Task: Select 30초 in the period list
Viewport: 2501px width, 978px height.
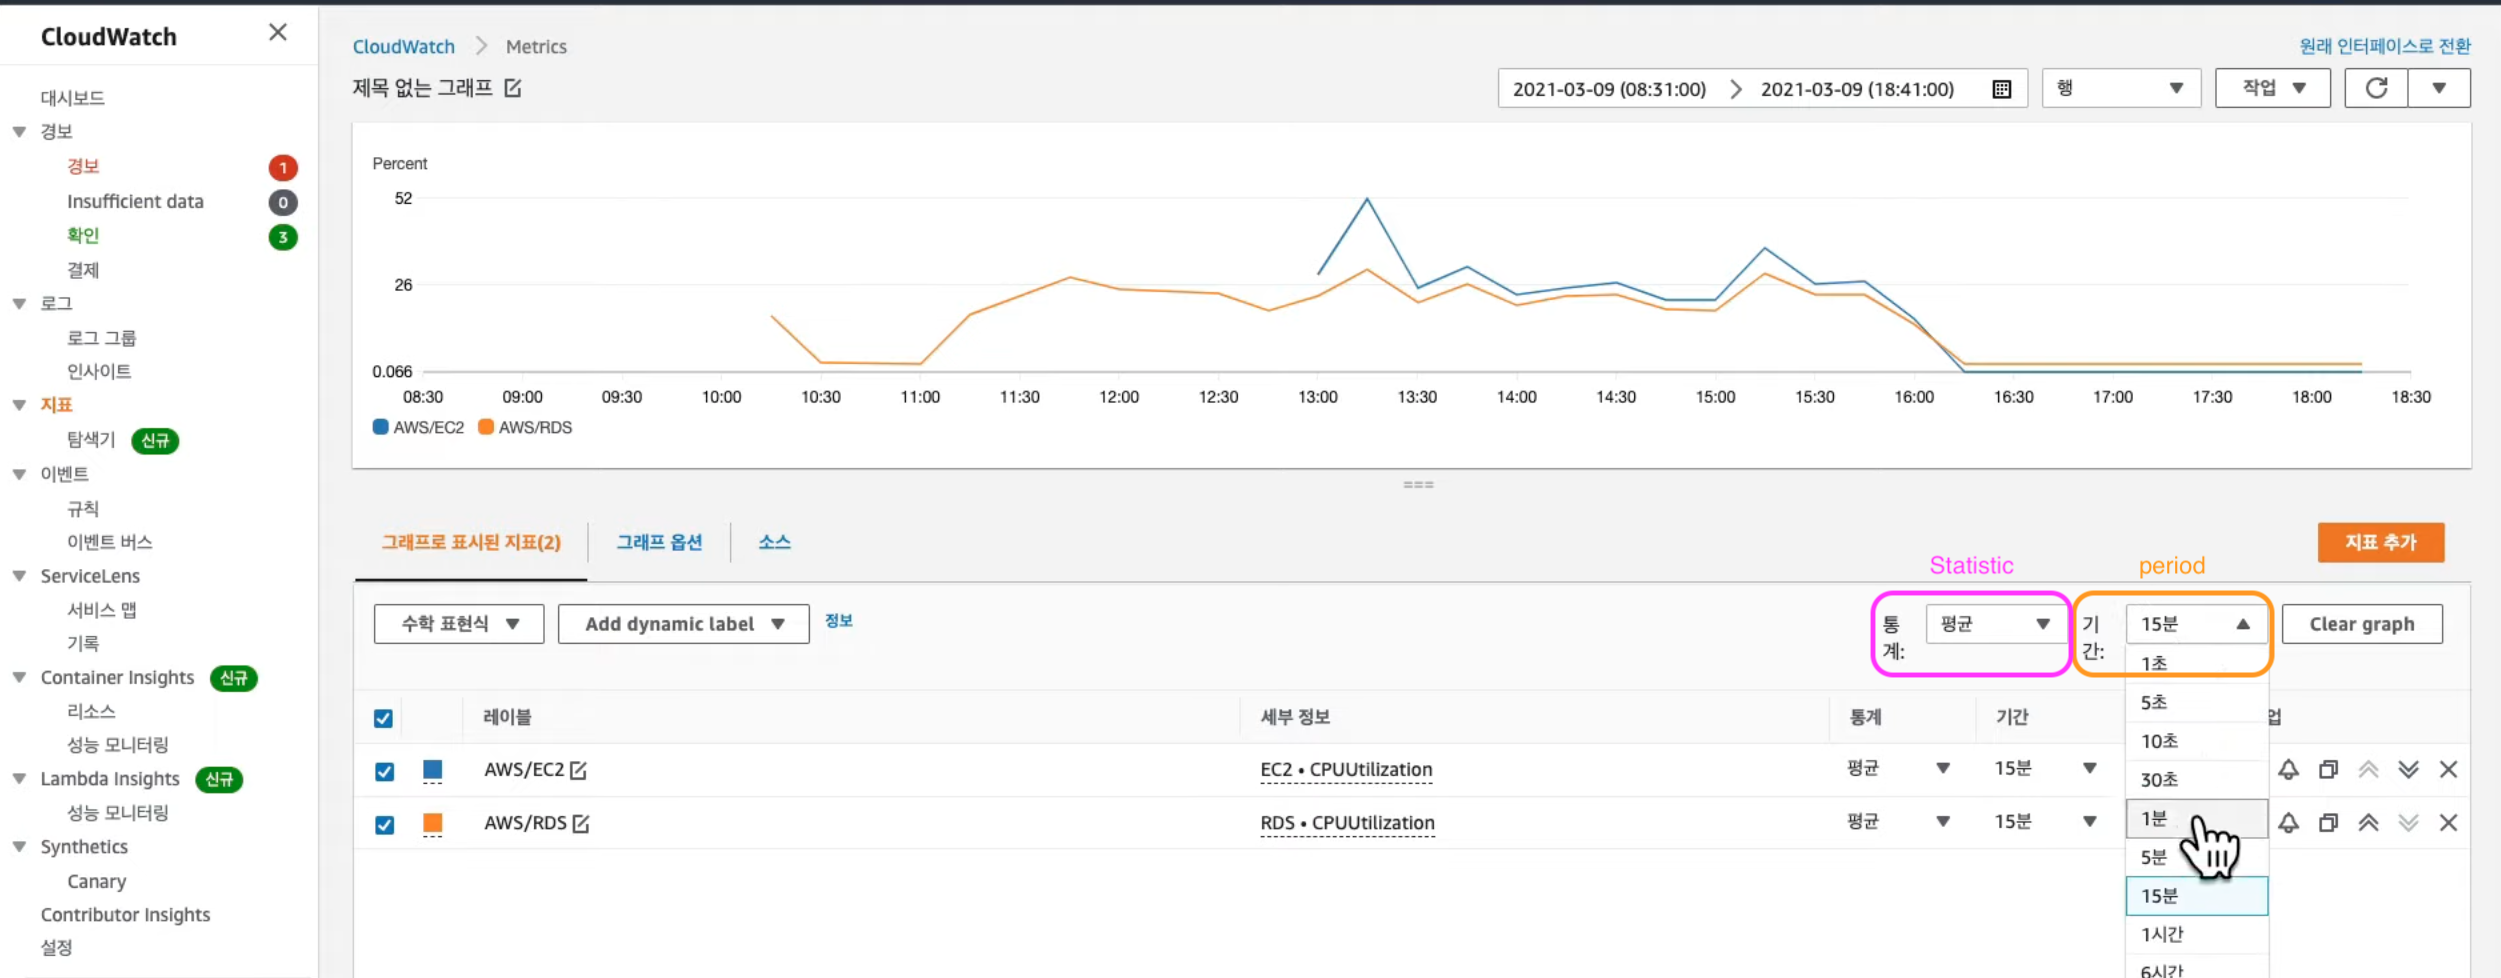Action: click(x=2196, y=779)
